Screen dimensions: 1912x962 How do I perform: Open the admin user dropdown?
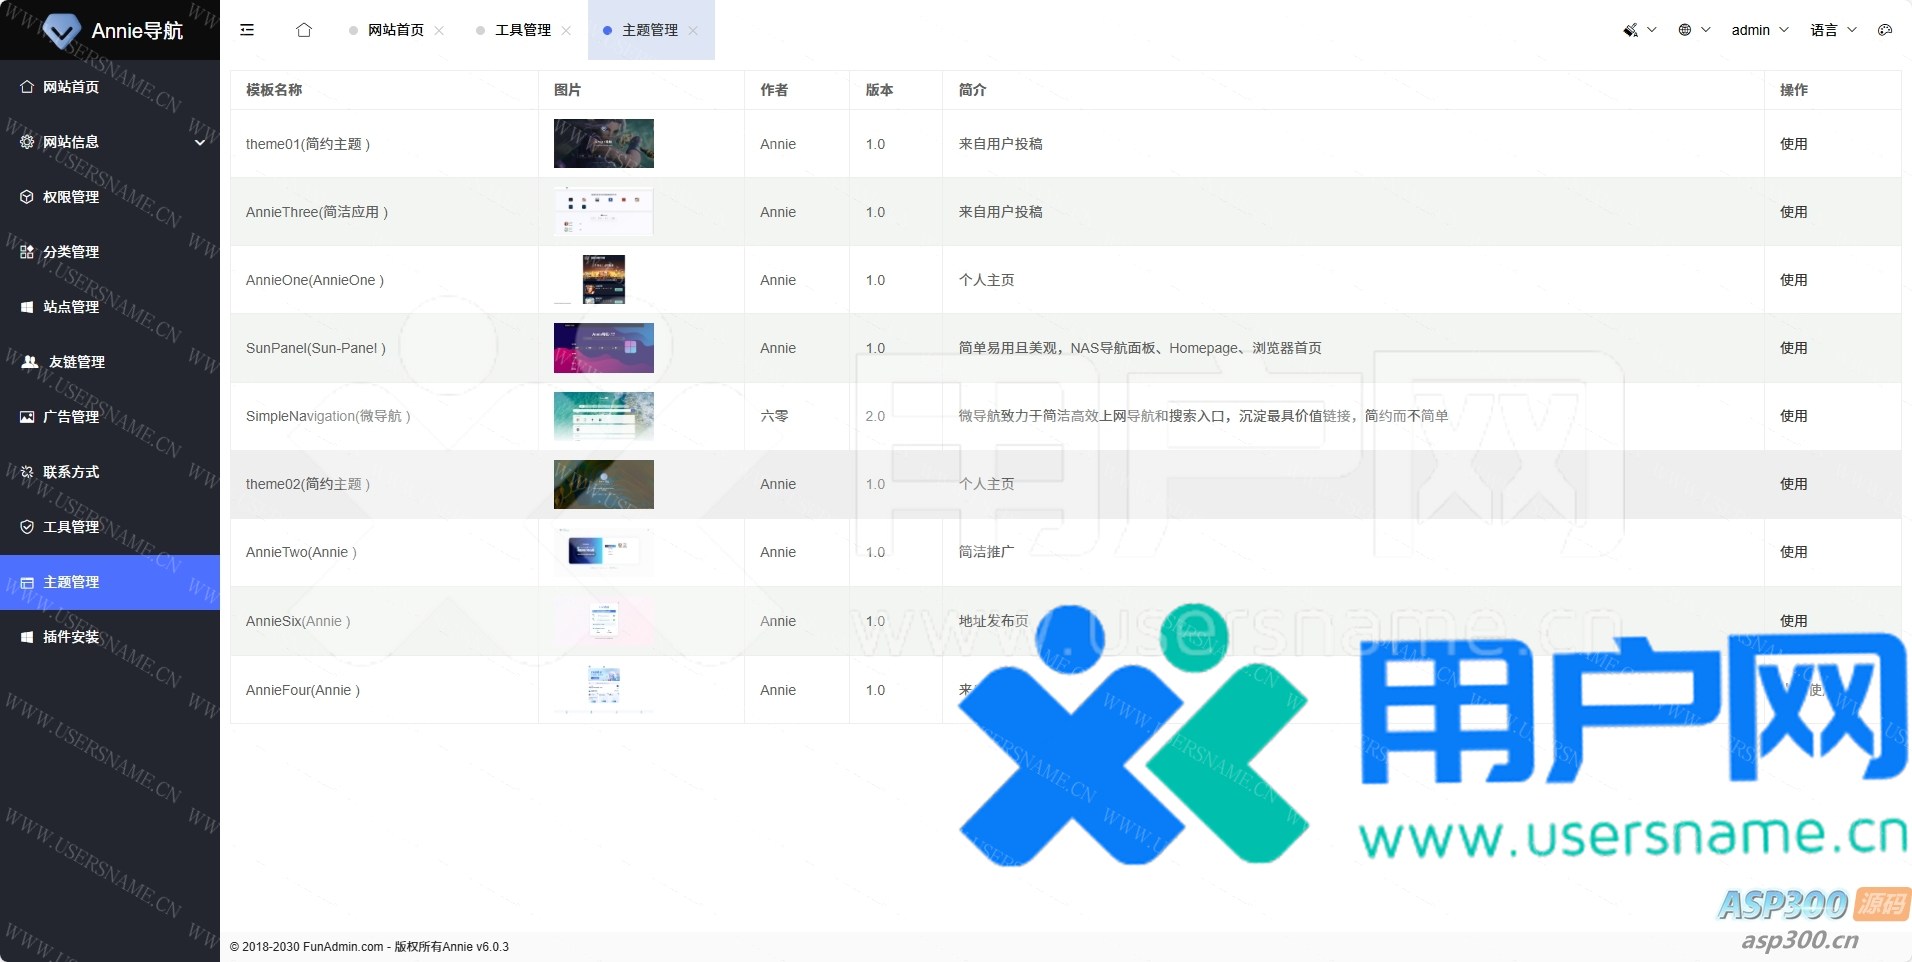[1759, 30]
